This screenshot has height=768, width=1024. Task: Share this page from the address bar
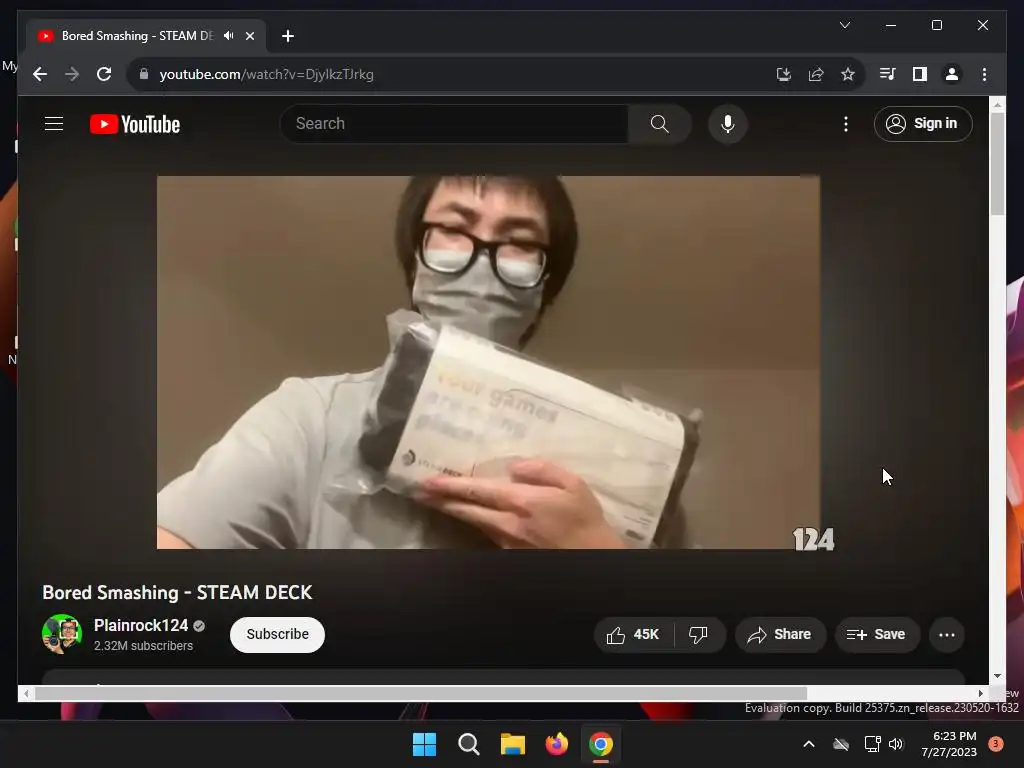tap(816, 74)
